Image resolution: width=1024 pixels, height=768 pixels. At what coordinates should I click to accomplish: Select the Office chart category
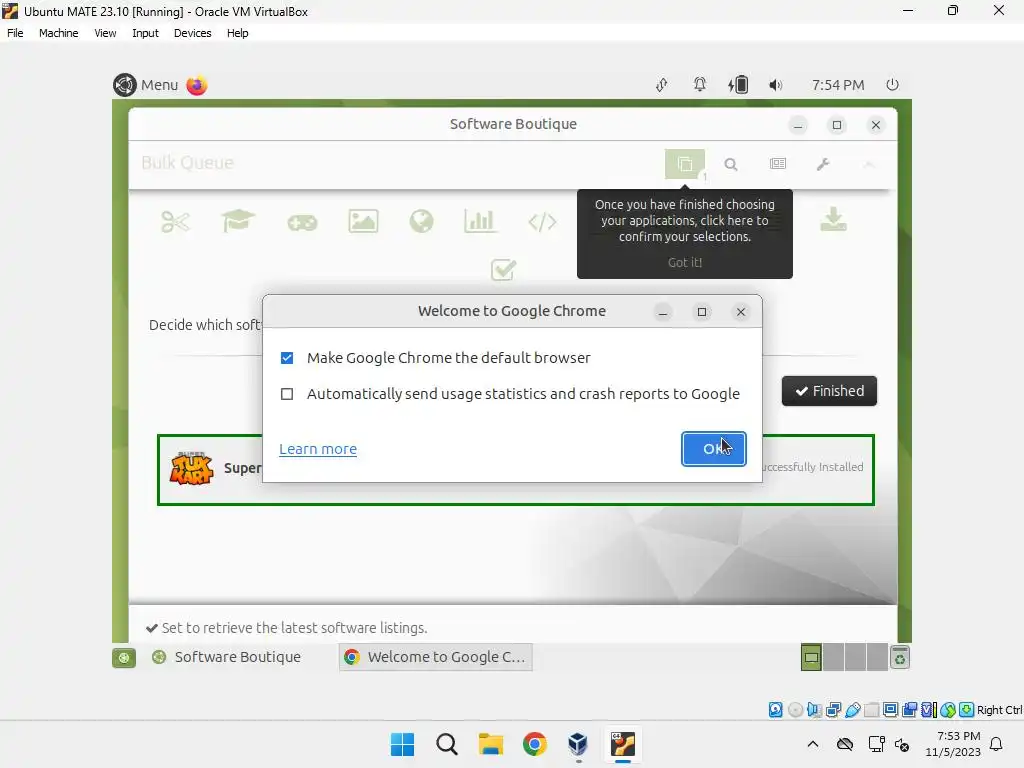(x=480, y=221)
